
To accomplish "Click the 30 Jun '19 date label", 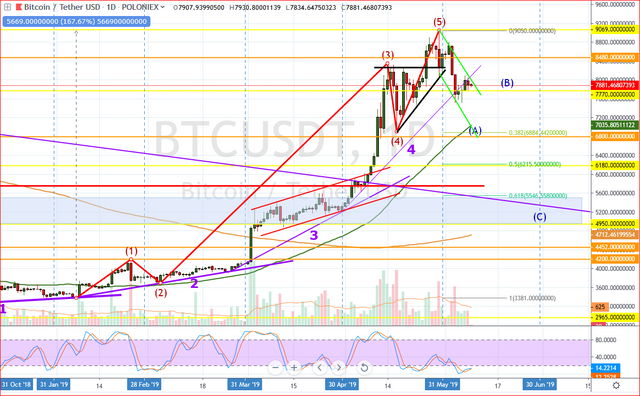I will point(540,385).
